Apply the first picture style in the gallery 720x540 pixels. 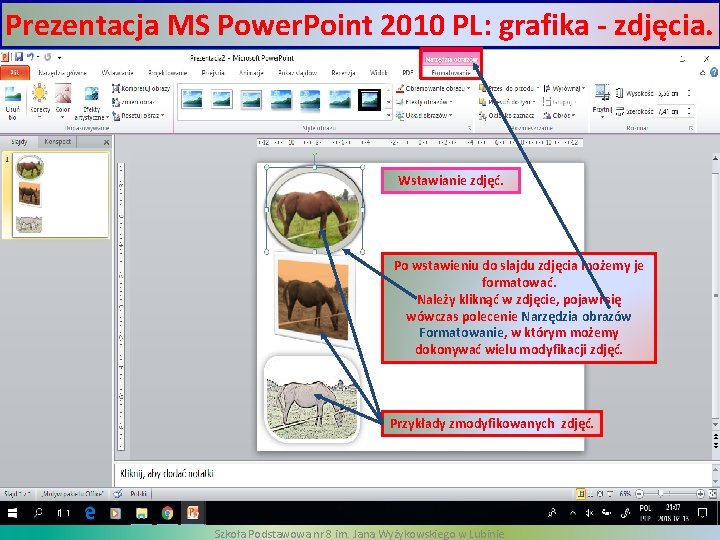click(192, 99)
